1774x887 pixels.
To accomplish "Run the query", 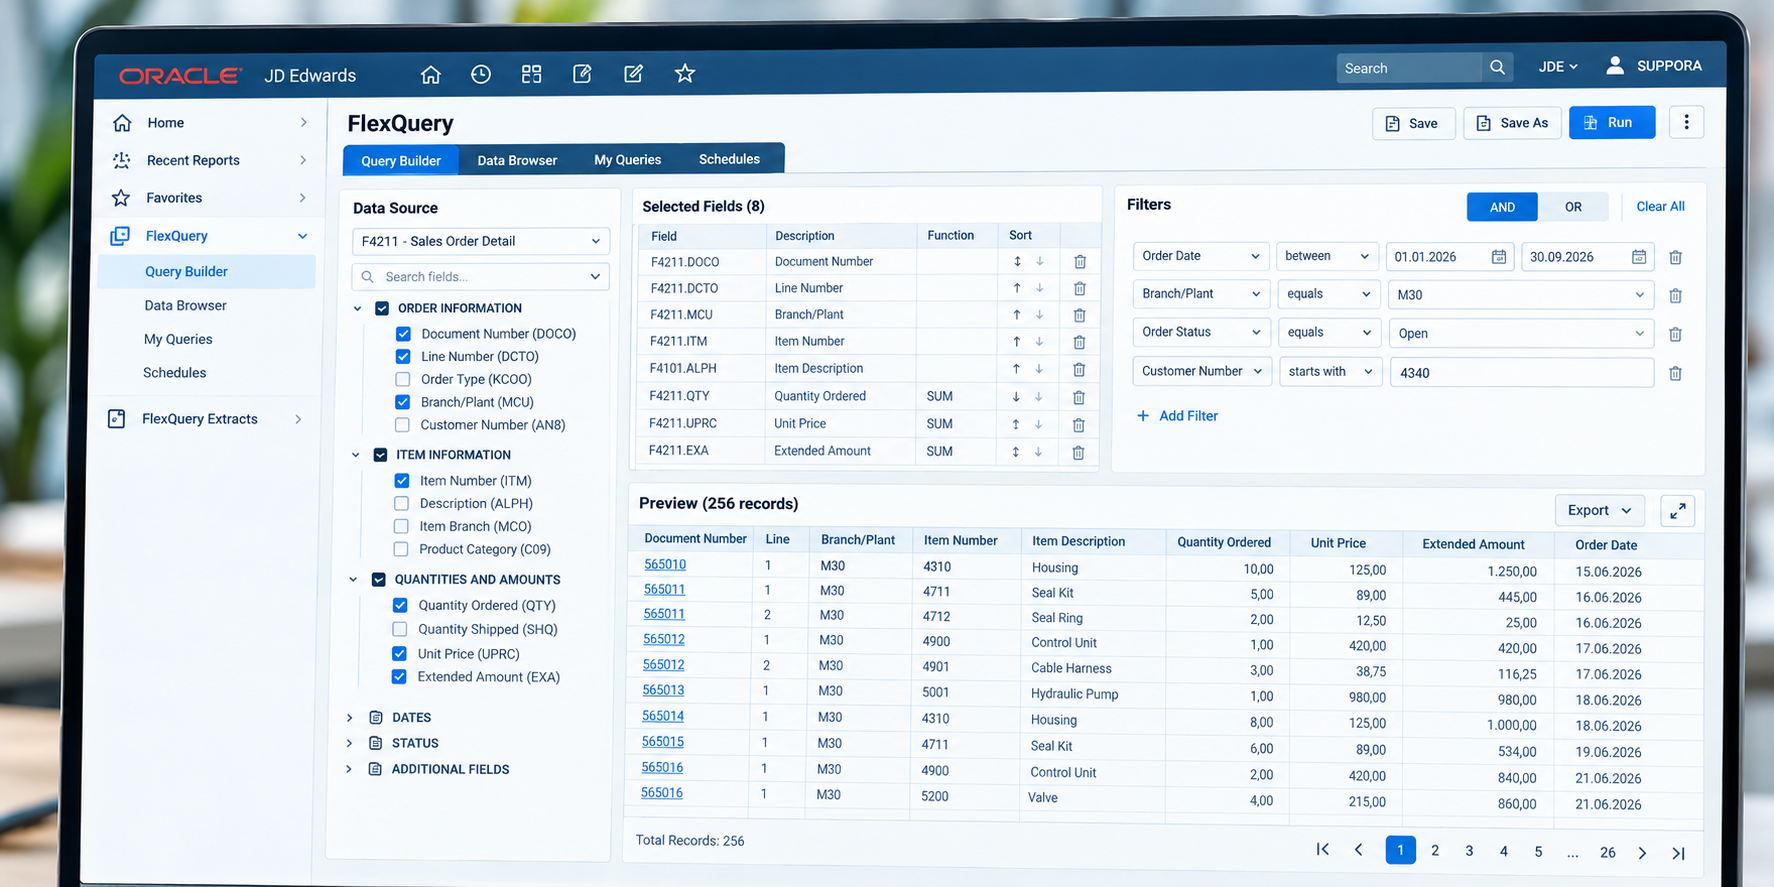I will tap(1611, 122).
